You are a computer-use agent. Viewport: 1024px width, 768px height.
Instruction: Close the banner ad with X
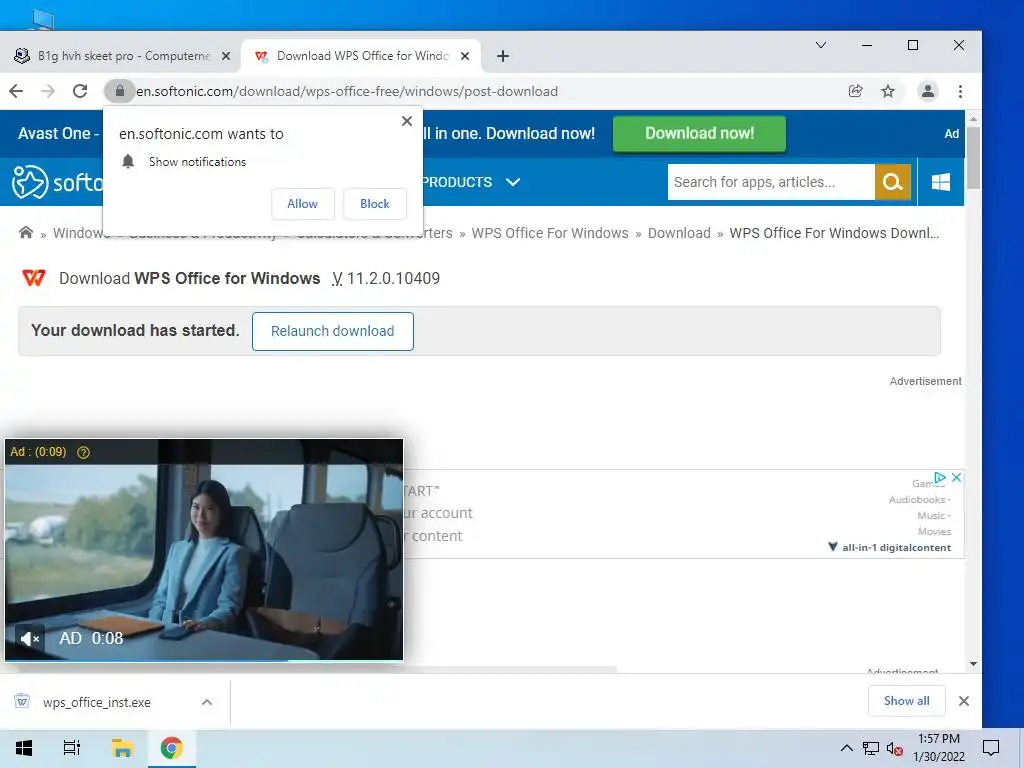point(956,477)
